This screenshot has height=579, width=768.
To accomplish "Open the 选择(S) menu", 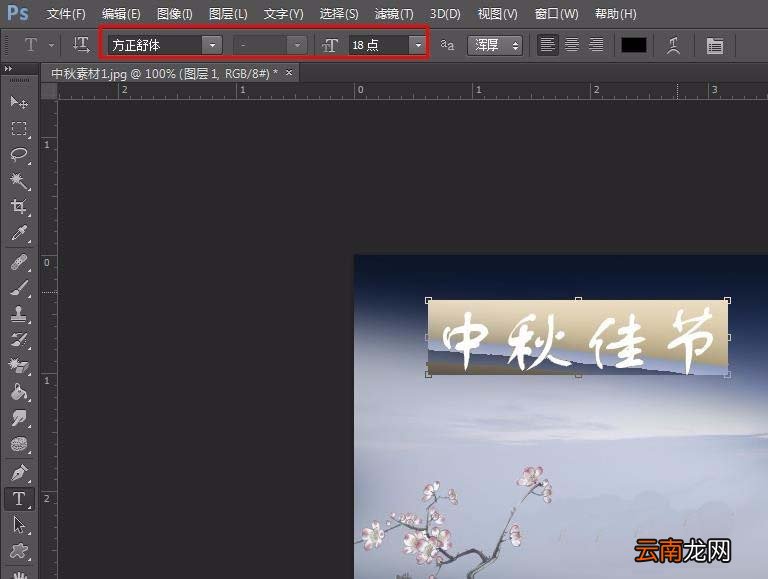I will pyautogui.click(x=338, y=14).
